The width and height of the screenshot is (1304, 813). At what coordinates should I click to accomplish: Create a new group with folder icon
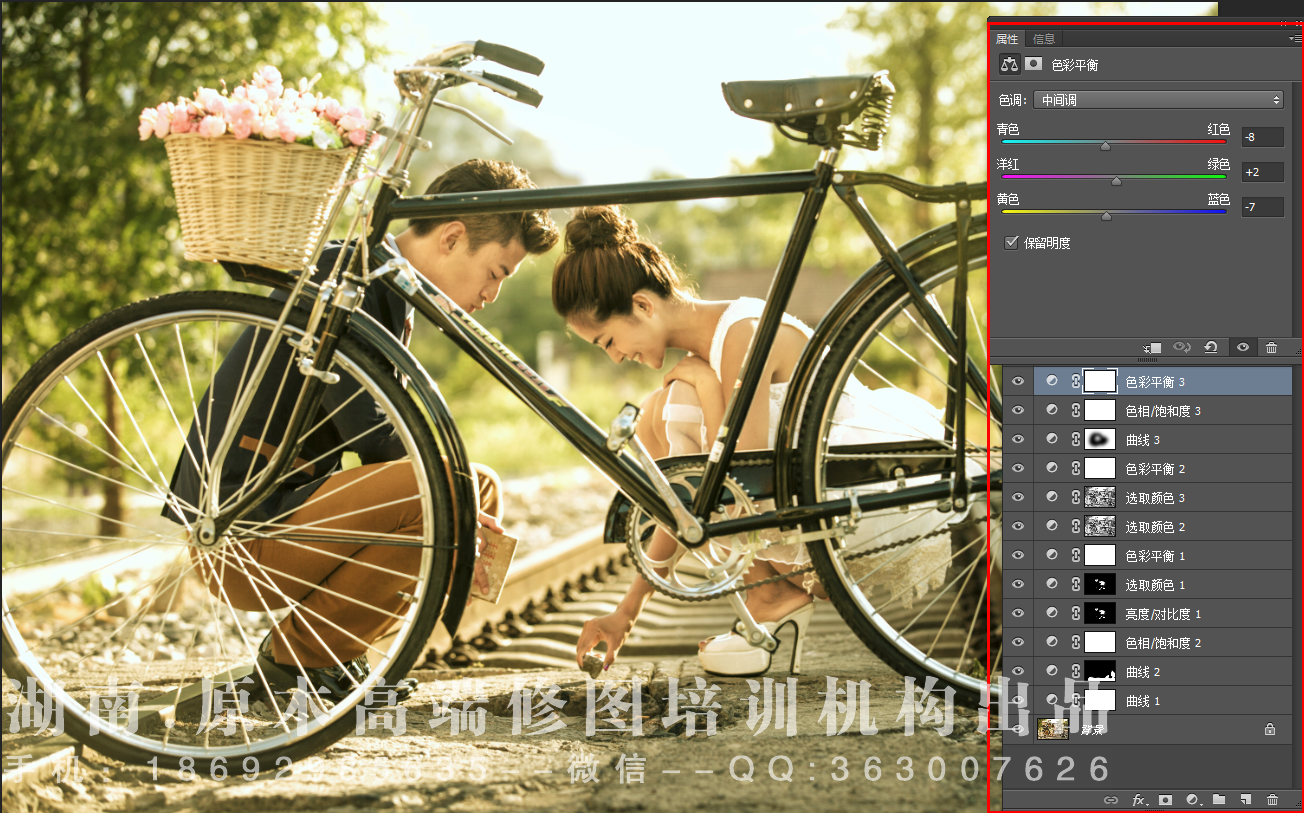pyautogui.click(x=1218, y=800)
